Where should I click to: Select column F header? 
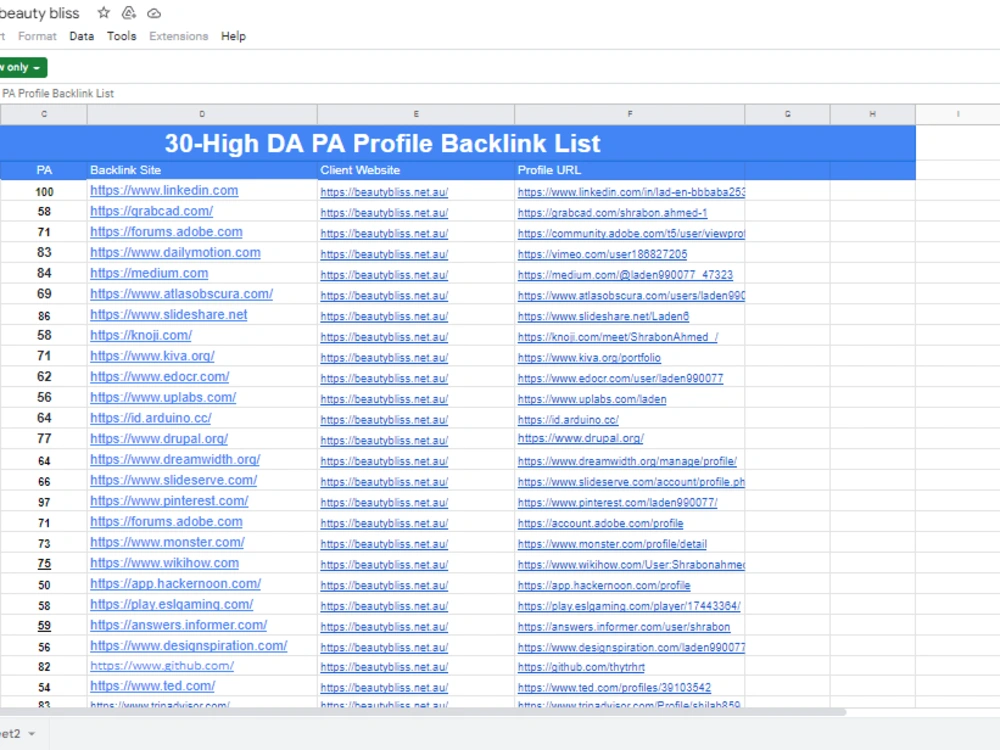pyautogui.click(x=630, y=114)
